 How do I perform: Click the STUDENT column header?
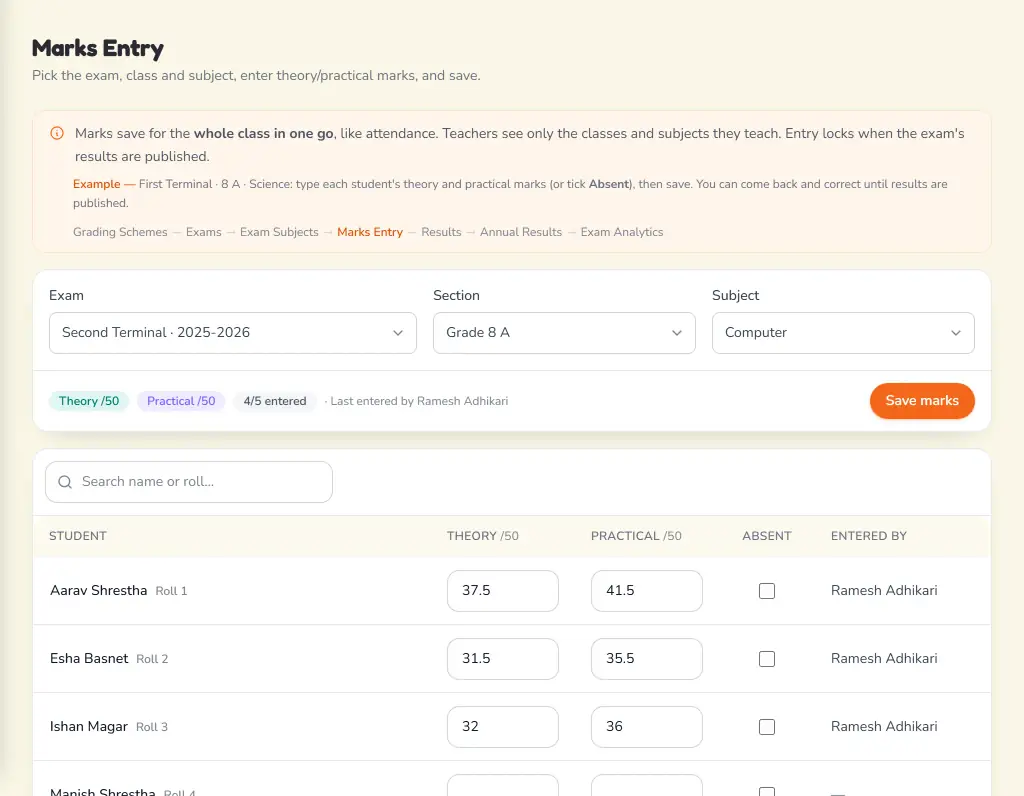point(78,536)
